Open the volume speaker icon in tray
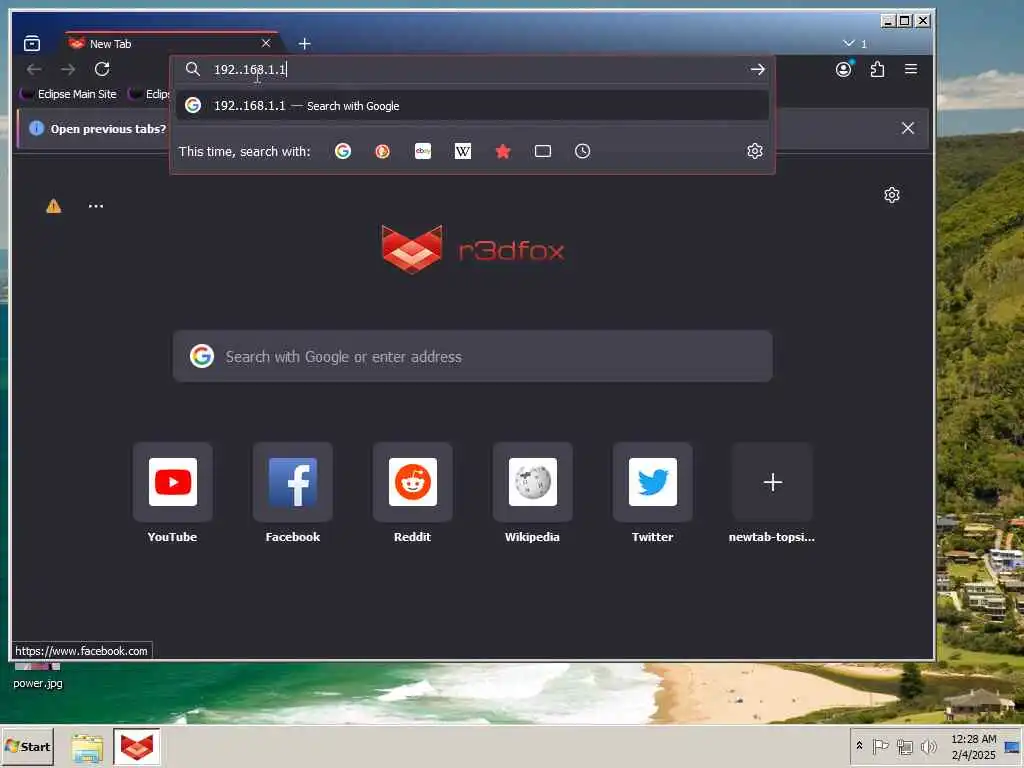Viewport: 1024px width, 768px height. [928, 746]
